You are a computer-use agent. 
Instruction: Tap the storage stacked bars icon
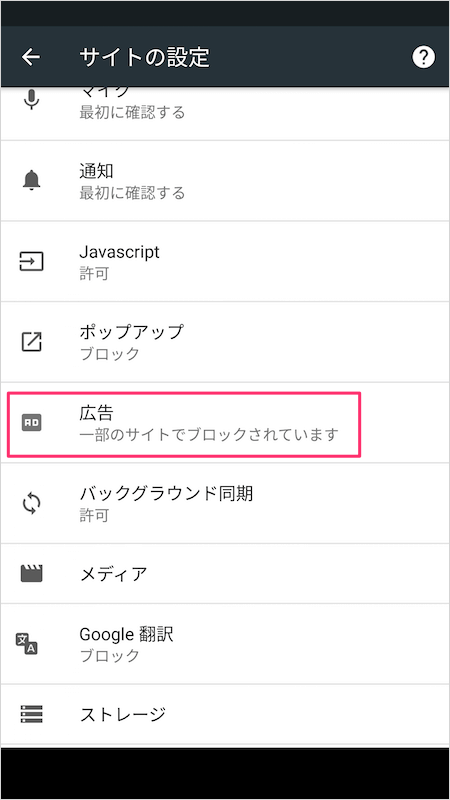[32, 714]
